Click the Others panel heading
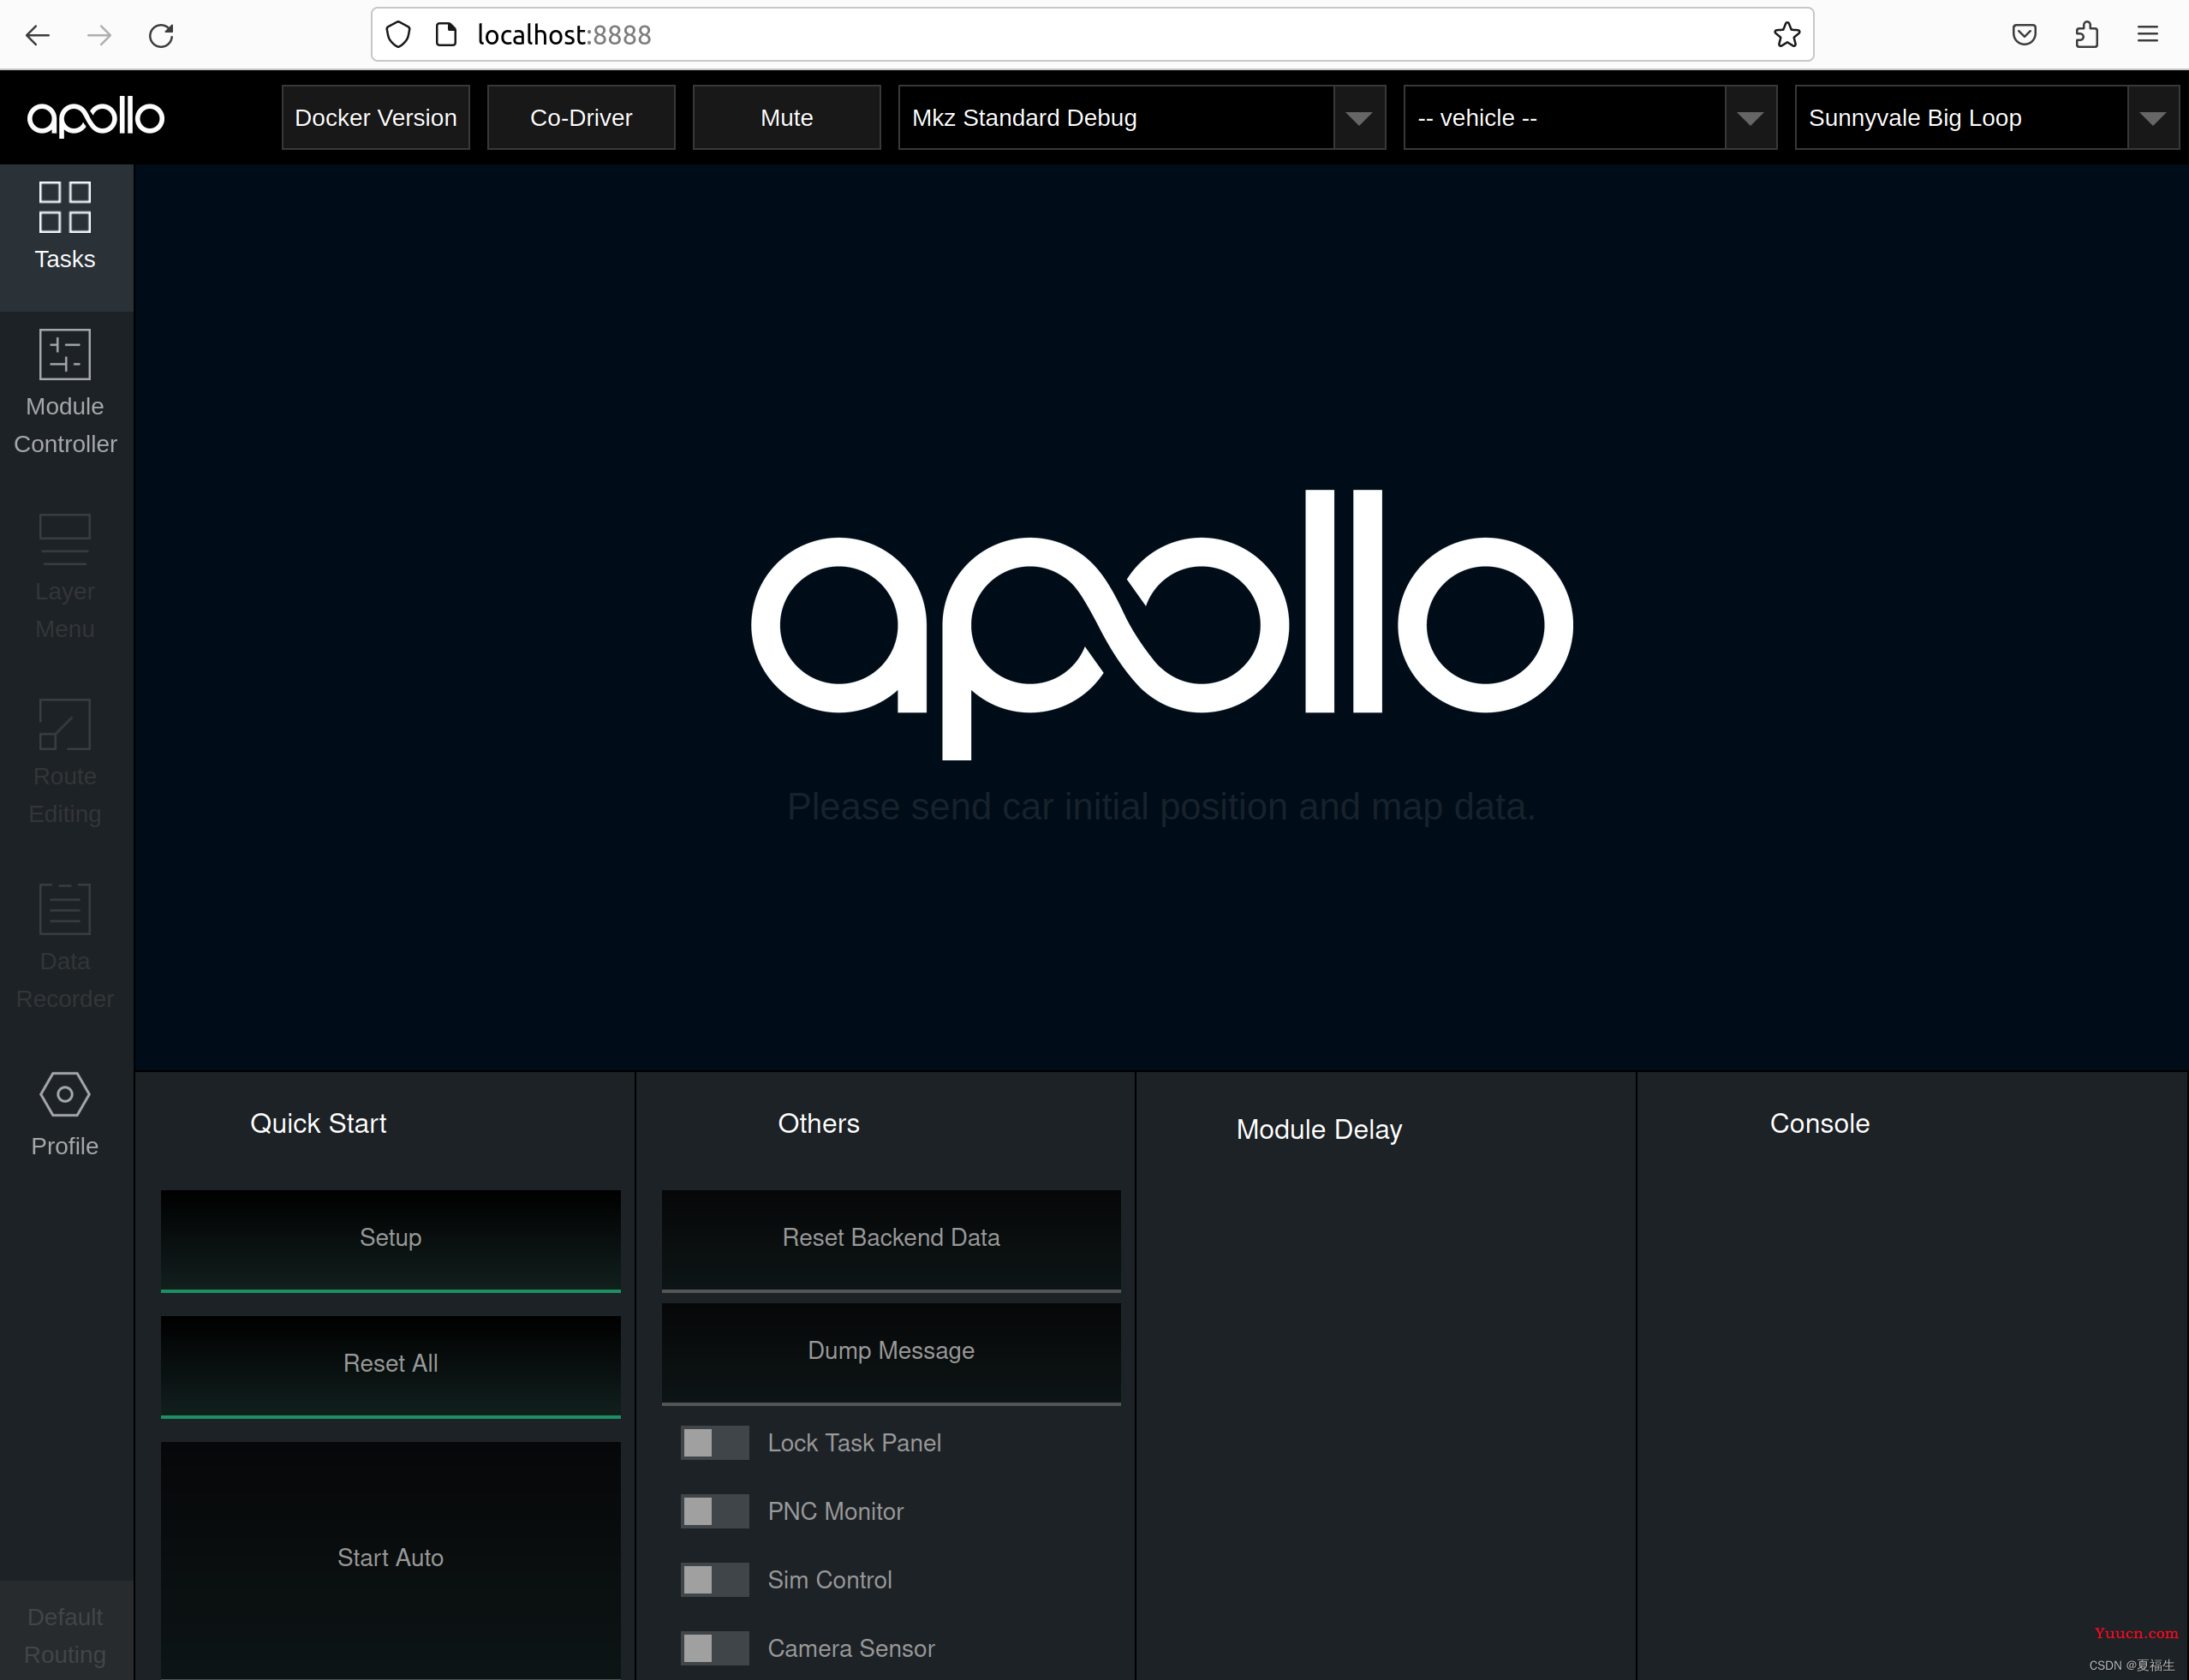Viewport: 2189px width, 1680px height. 819,1124
